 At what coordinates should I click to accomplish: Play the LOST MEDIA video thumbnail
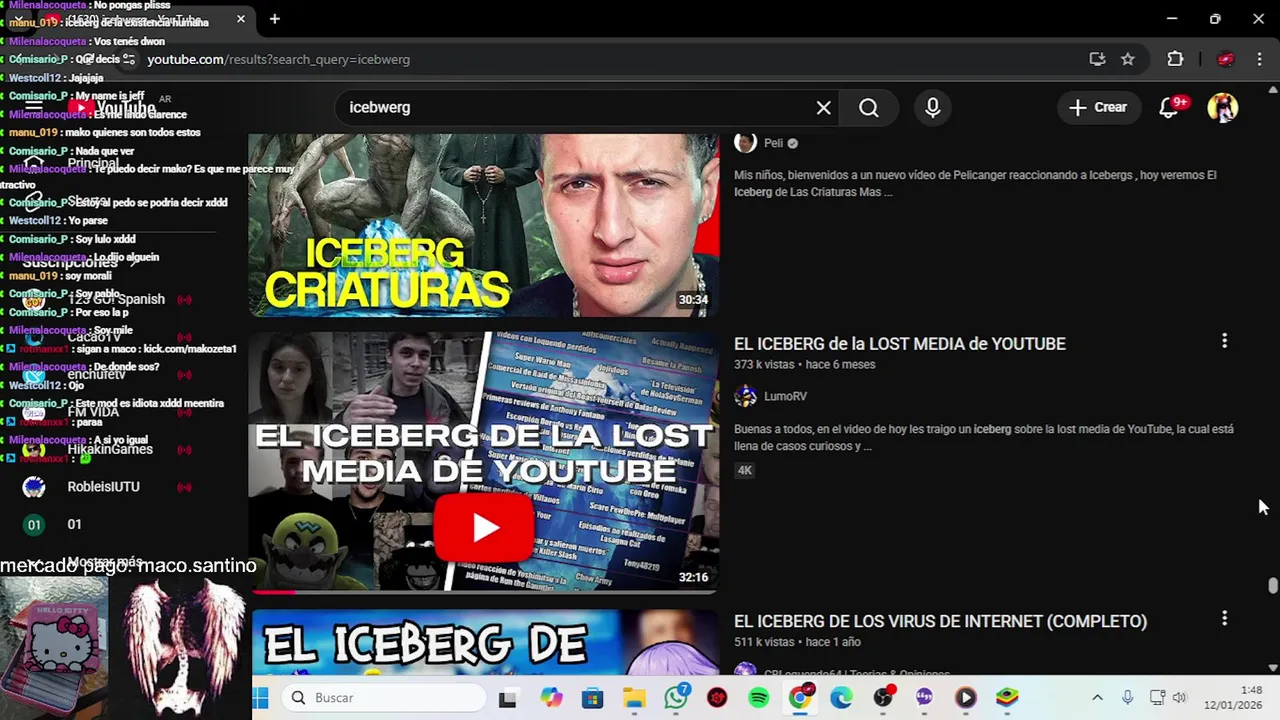(484, 463)
